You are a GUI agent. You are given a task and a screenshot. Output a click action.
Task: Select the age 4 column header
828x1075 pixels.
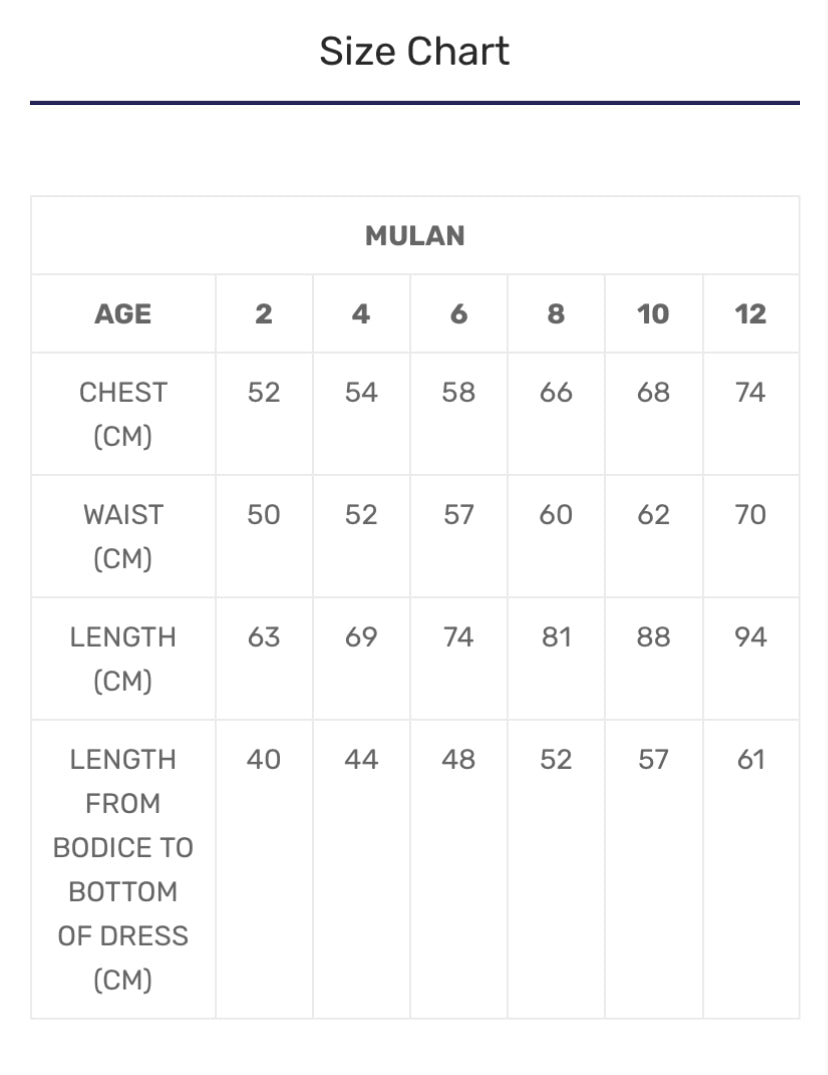pos(361,314)
